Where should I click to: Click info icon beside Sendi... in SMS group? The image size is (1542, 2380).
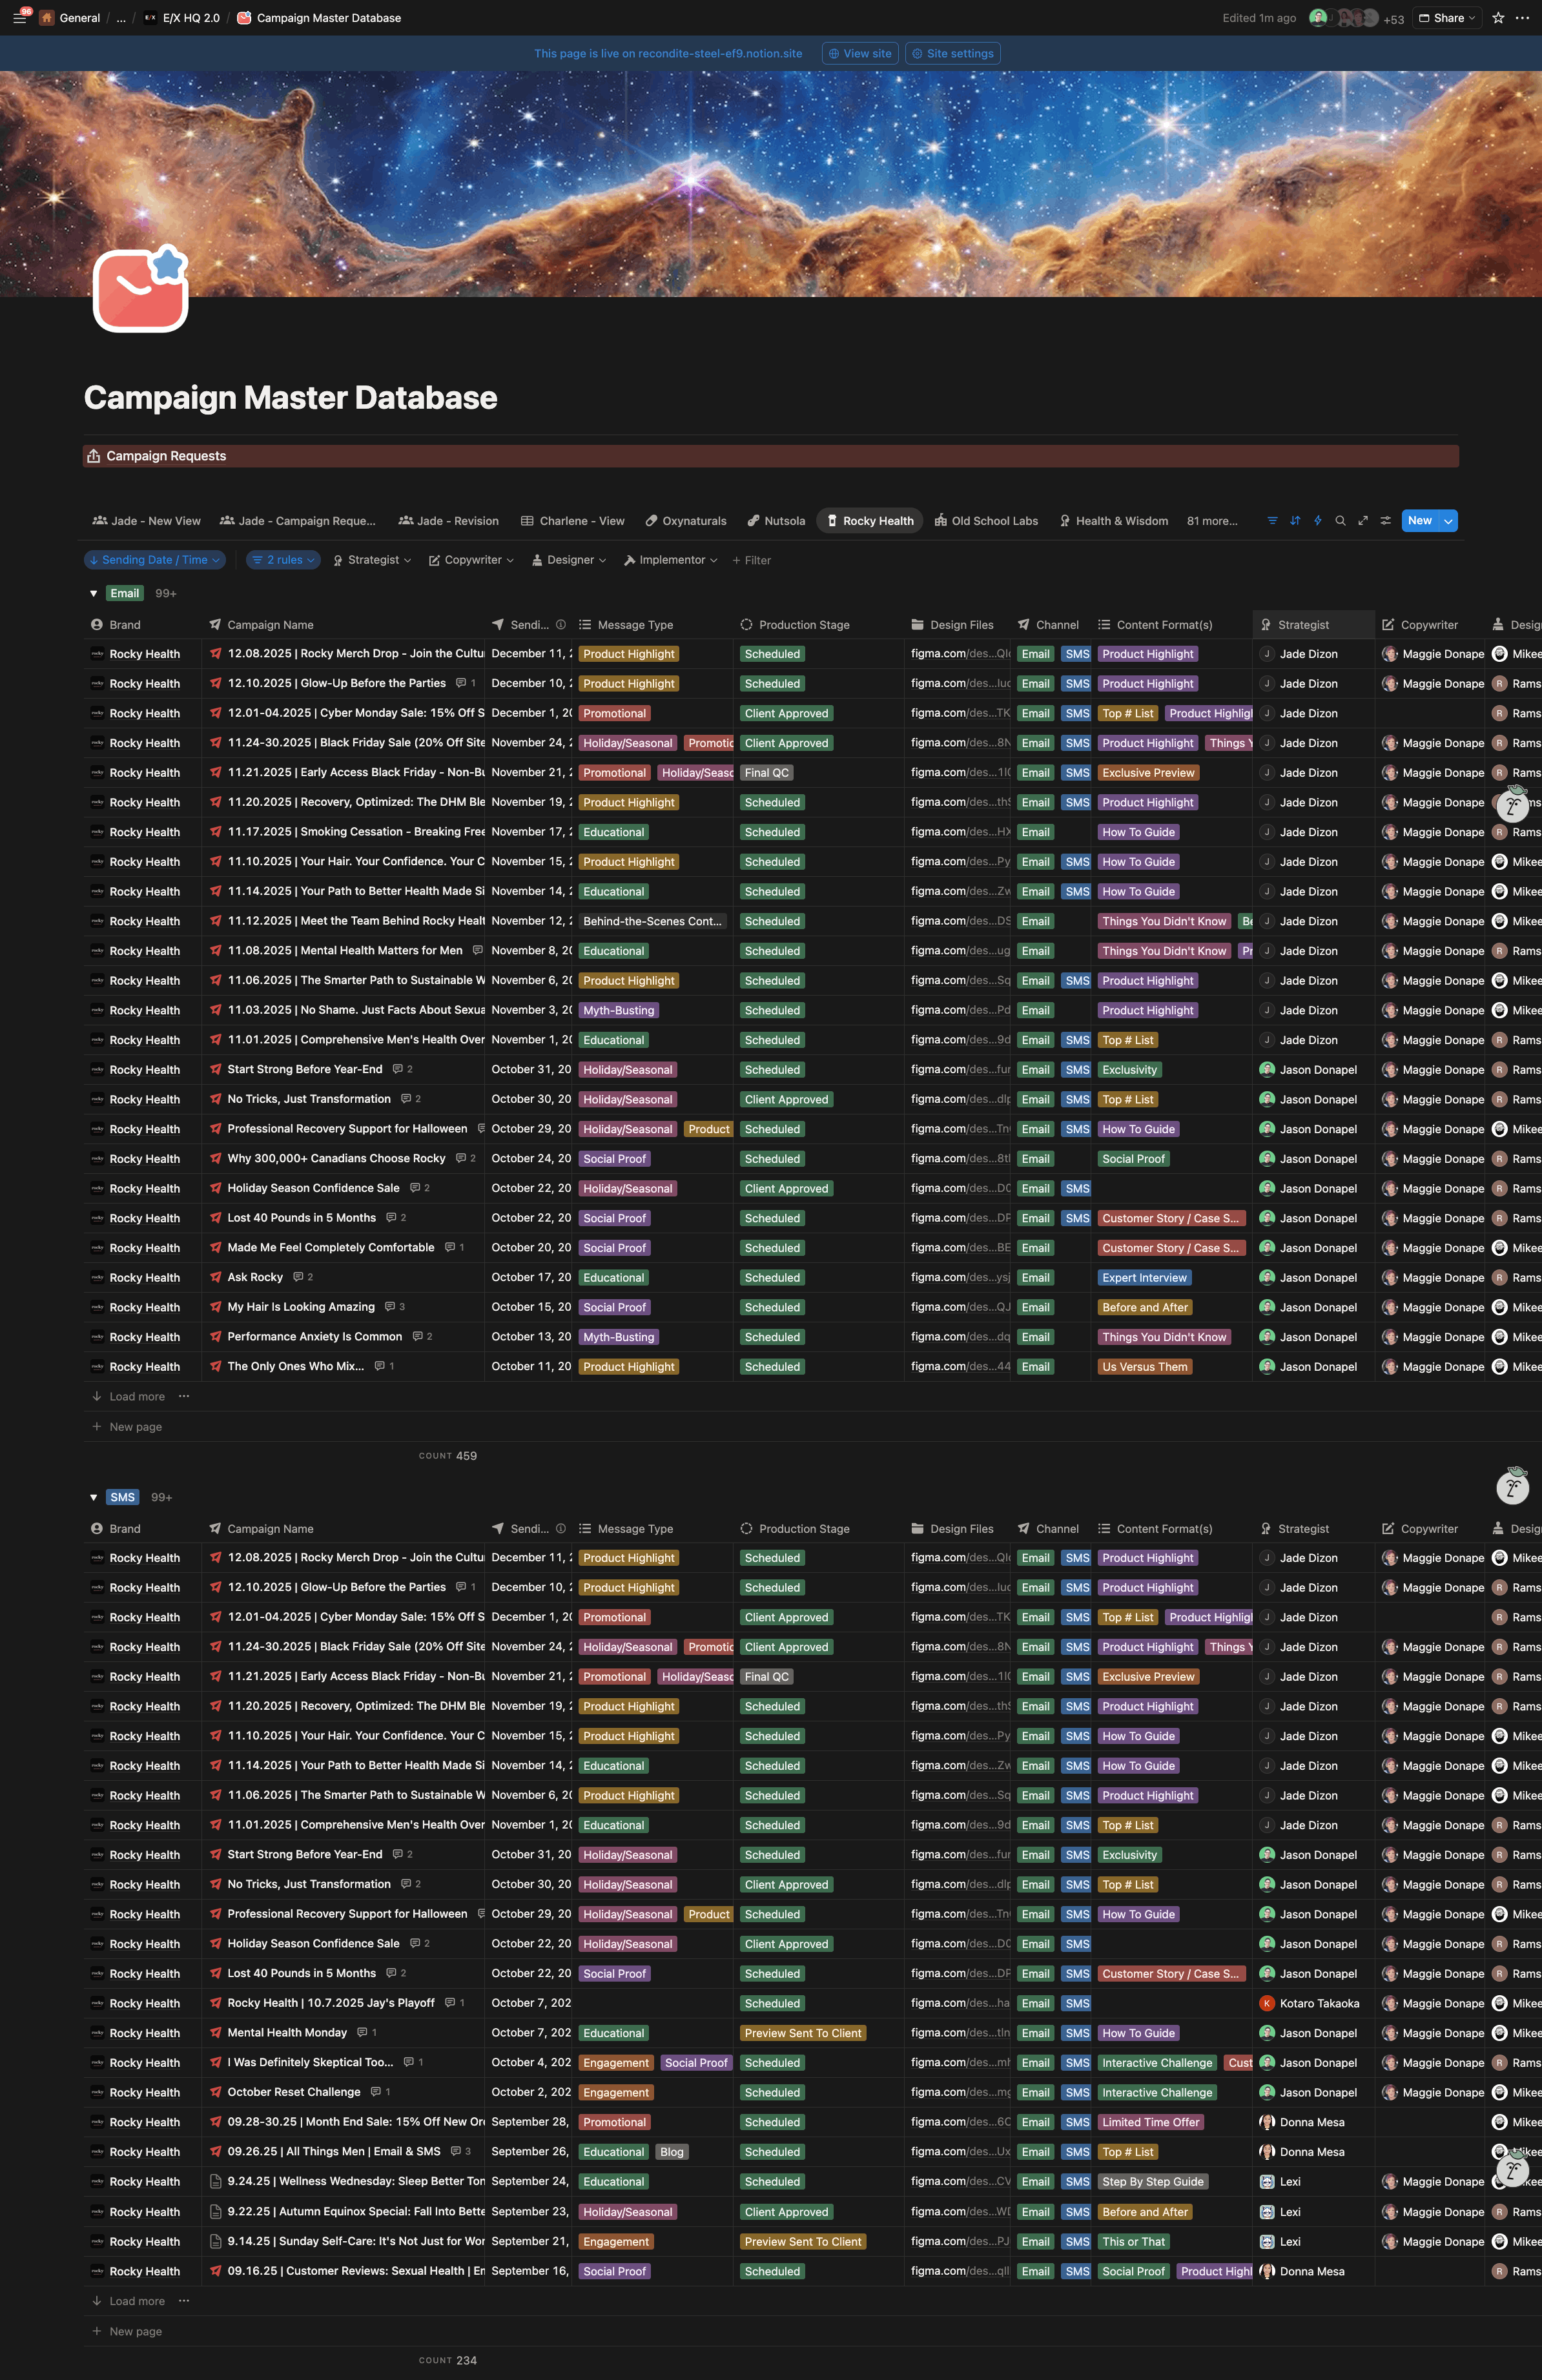[561, 1529]
